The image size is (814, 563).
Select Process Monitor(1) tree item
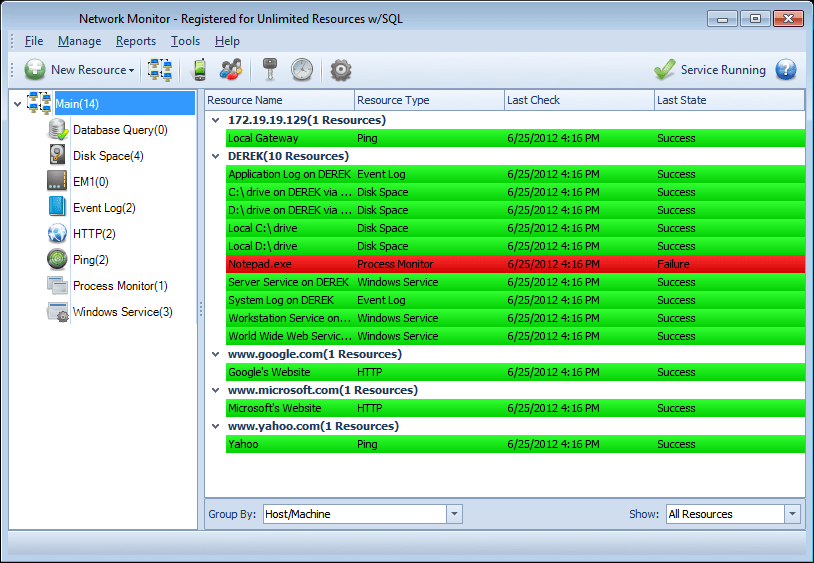tap(120, 285)
